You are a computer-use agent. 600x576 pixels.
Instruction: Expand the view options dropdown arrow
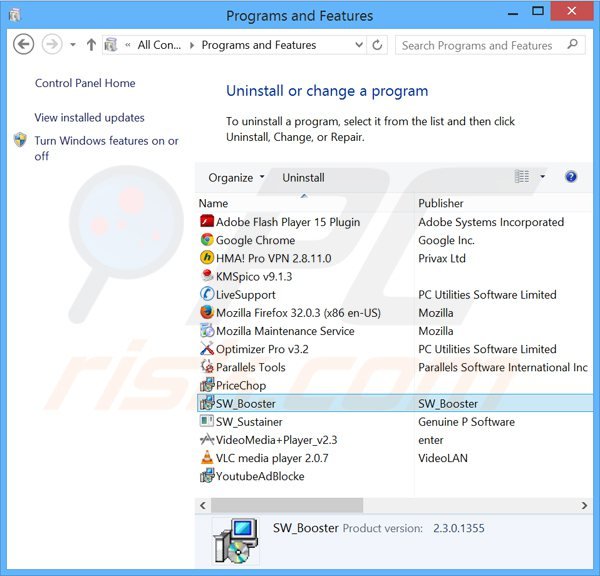[542, 177]
